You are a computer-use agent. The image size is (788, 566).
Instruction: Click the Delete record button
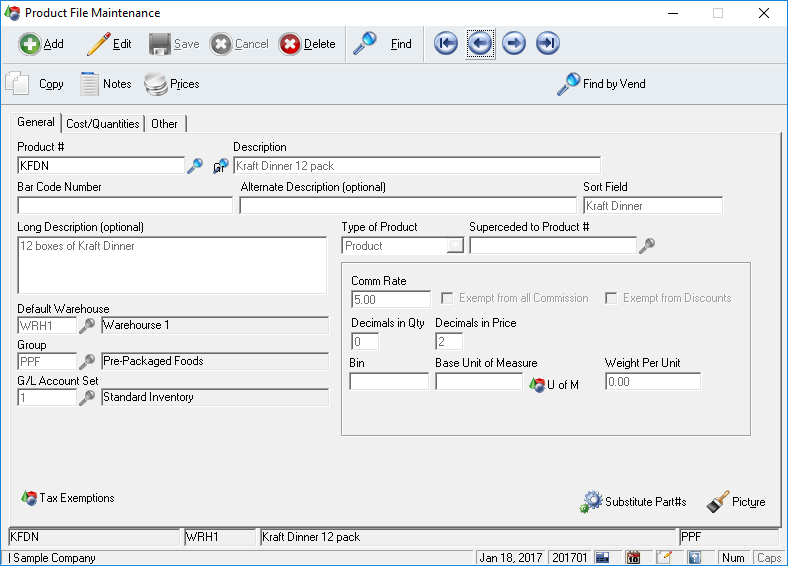(307, 44)
